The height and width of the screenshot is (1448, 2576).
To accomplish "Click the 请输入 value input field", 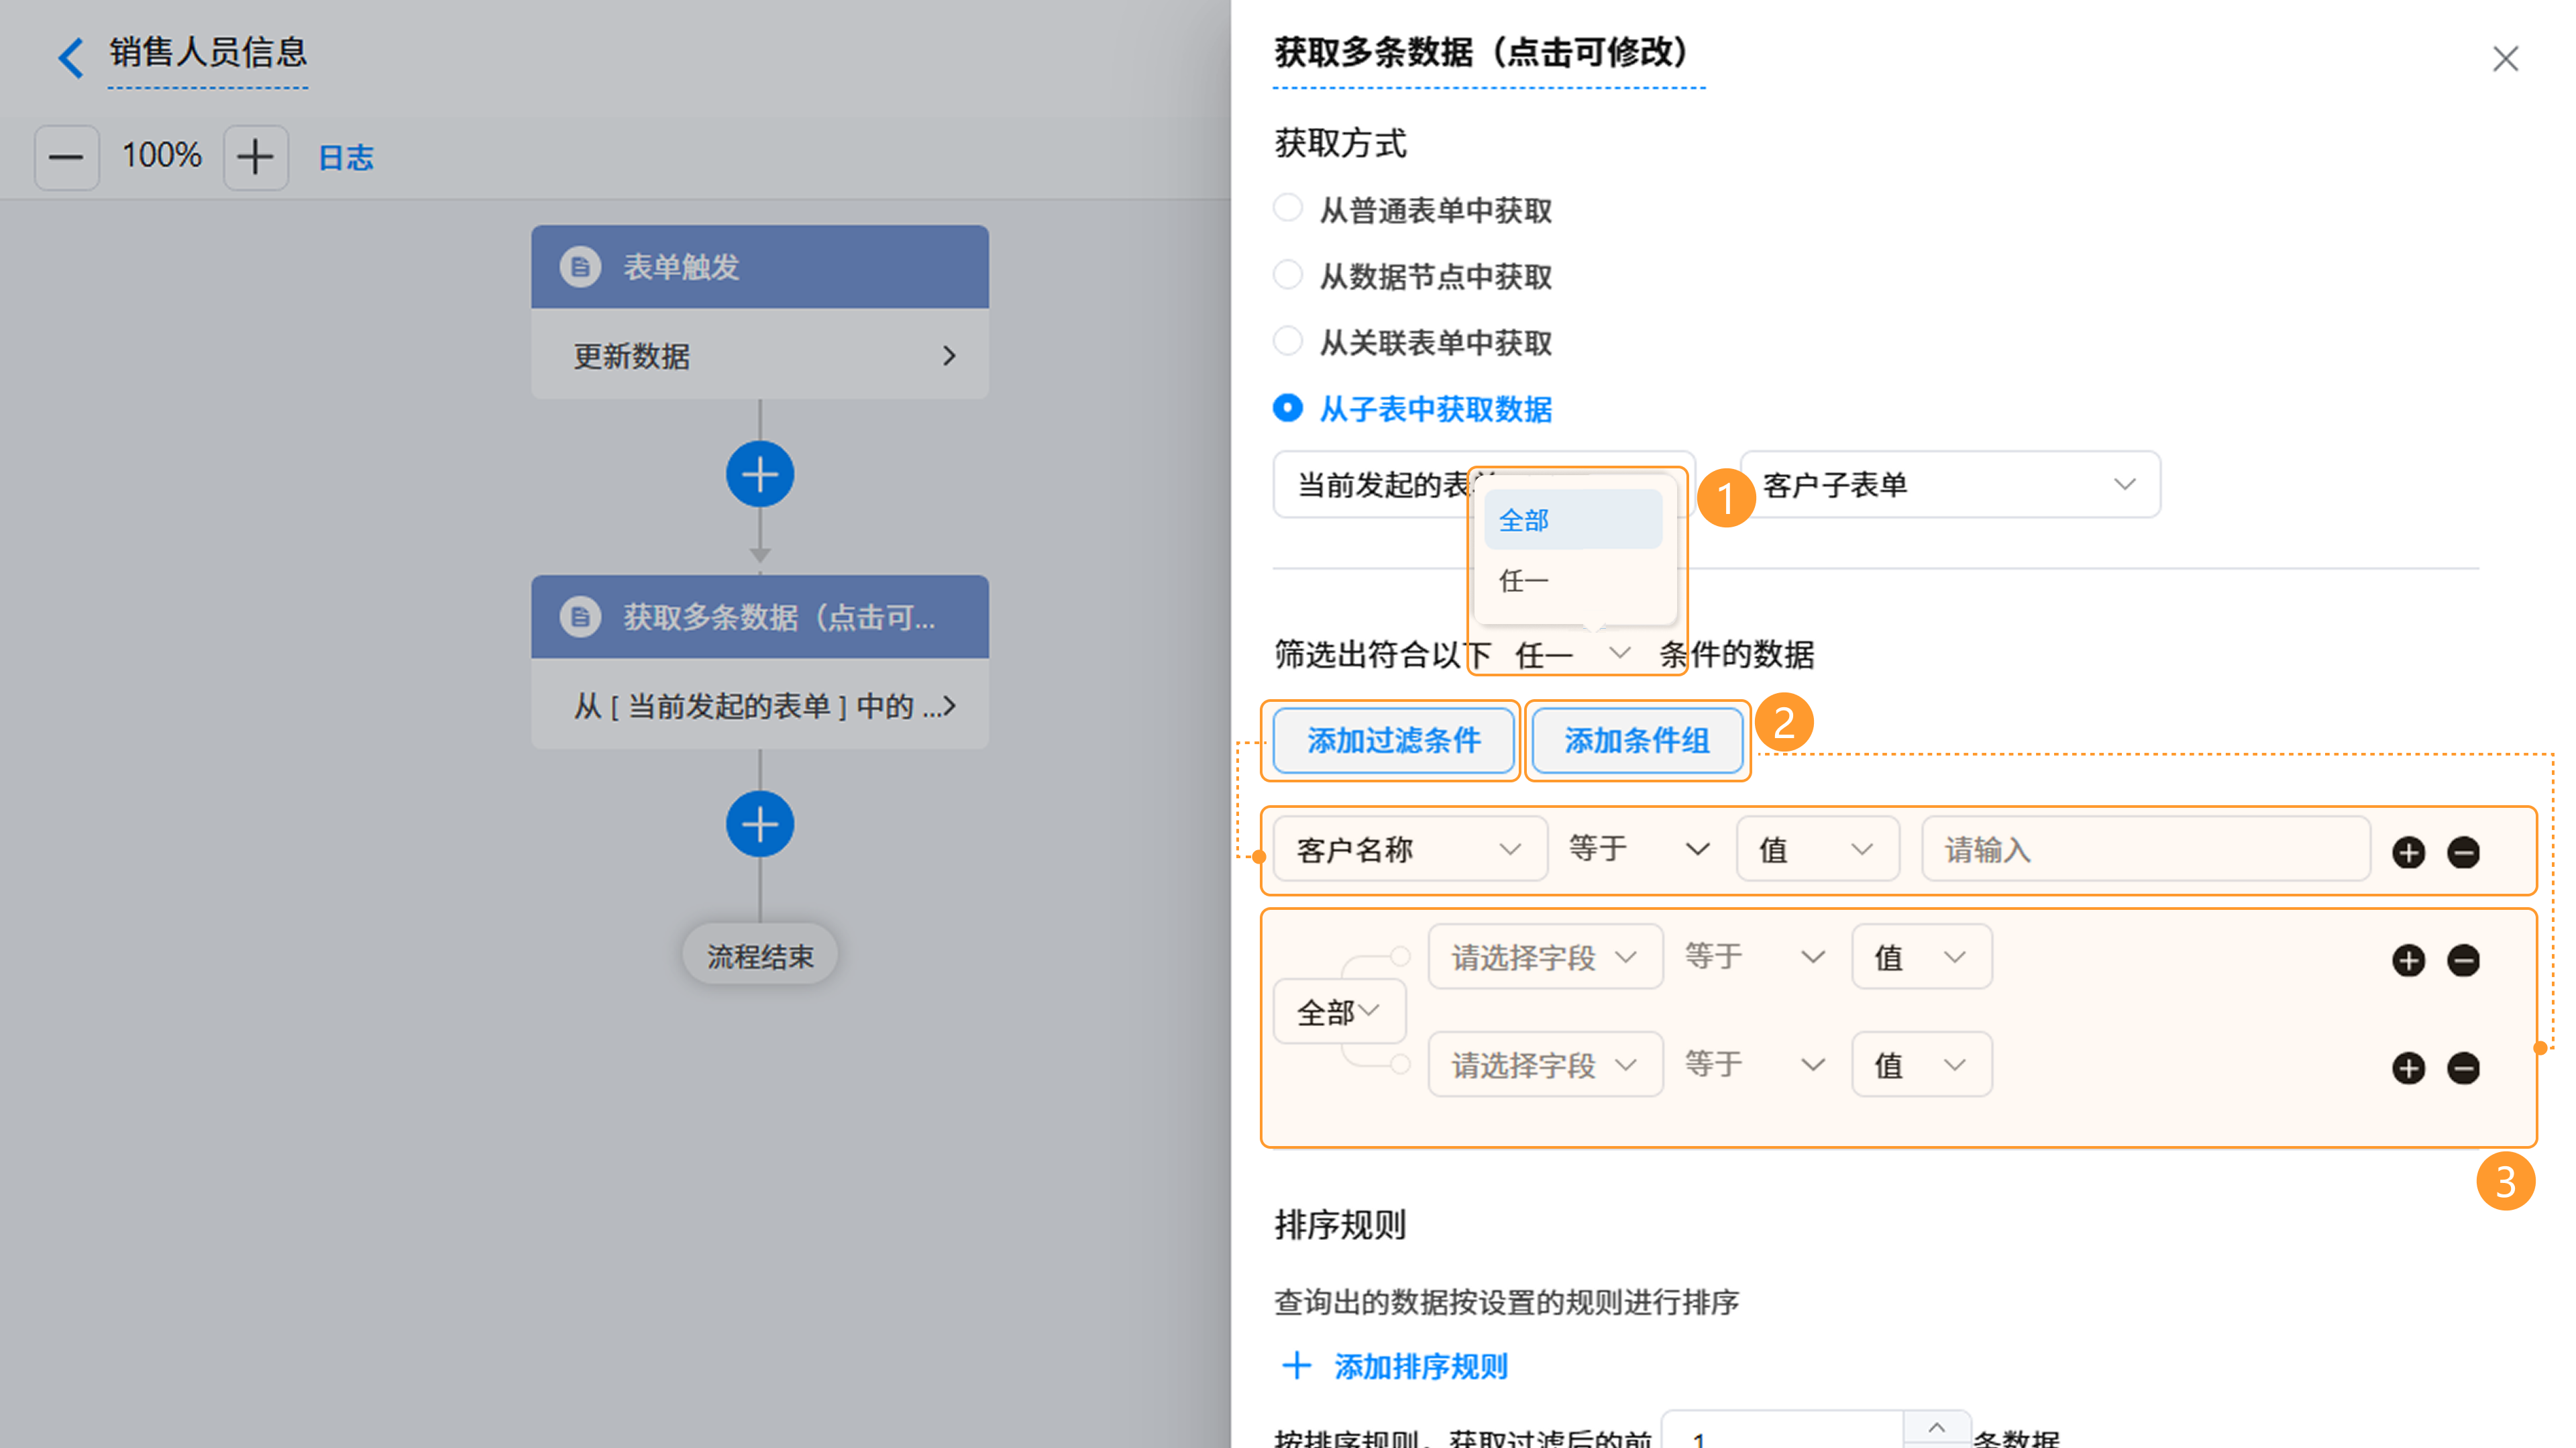I will click(x=2146, y=849).
